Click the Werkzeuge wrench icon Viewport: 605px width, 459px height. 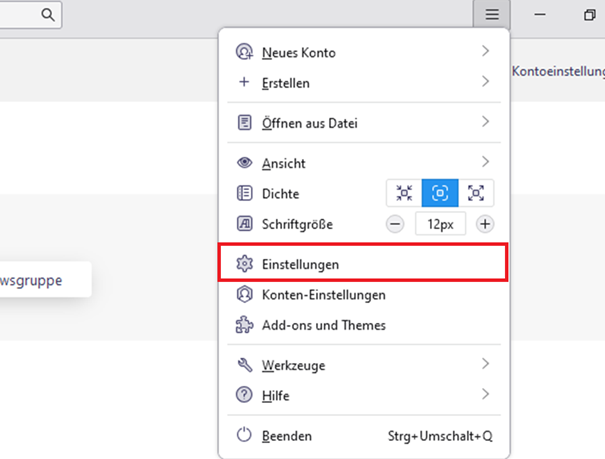point(244,366)
